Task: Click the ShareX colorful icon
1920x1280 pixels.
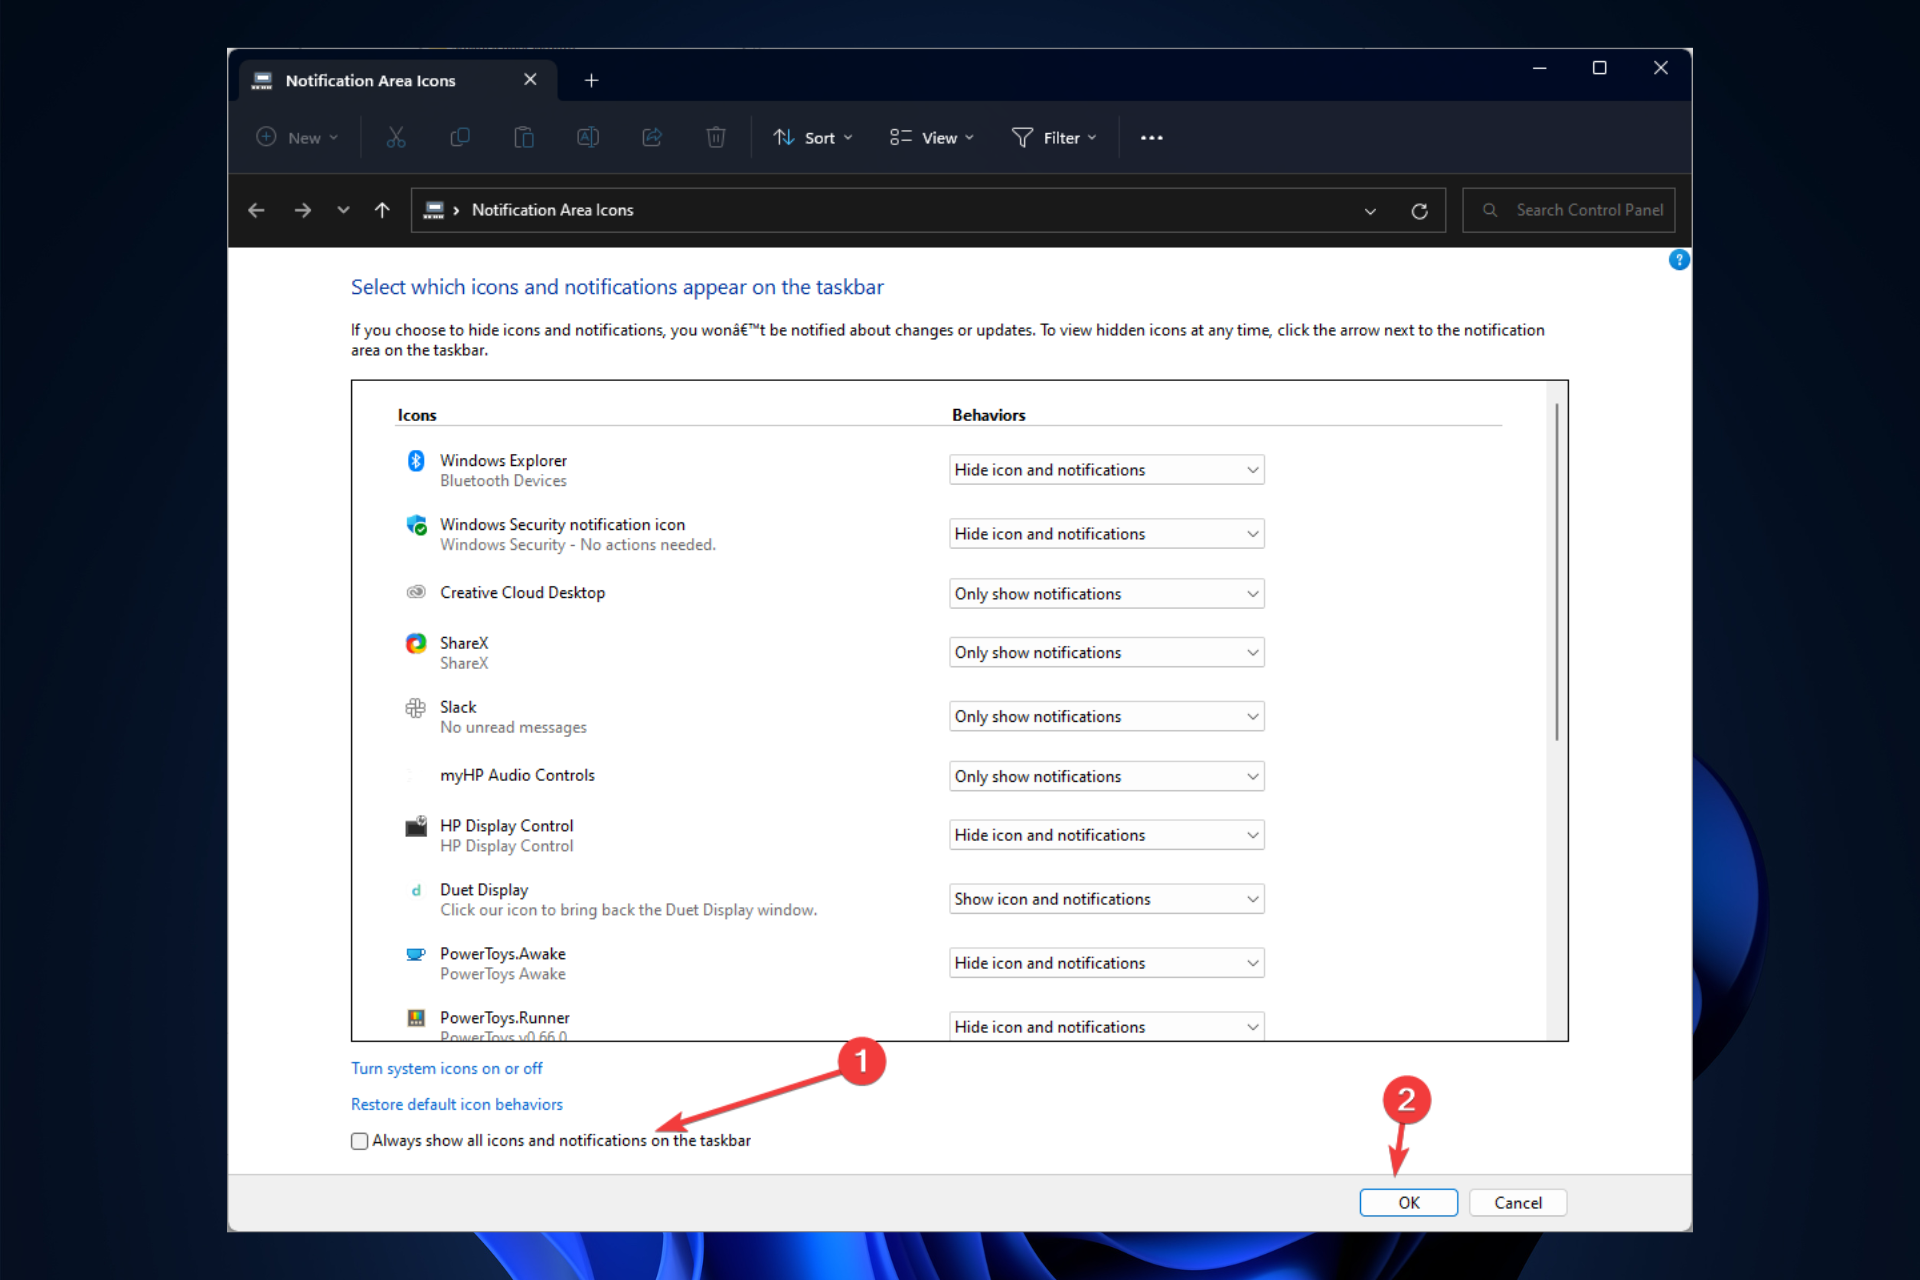Action: click(416, 643)
